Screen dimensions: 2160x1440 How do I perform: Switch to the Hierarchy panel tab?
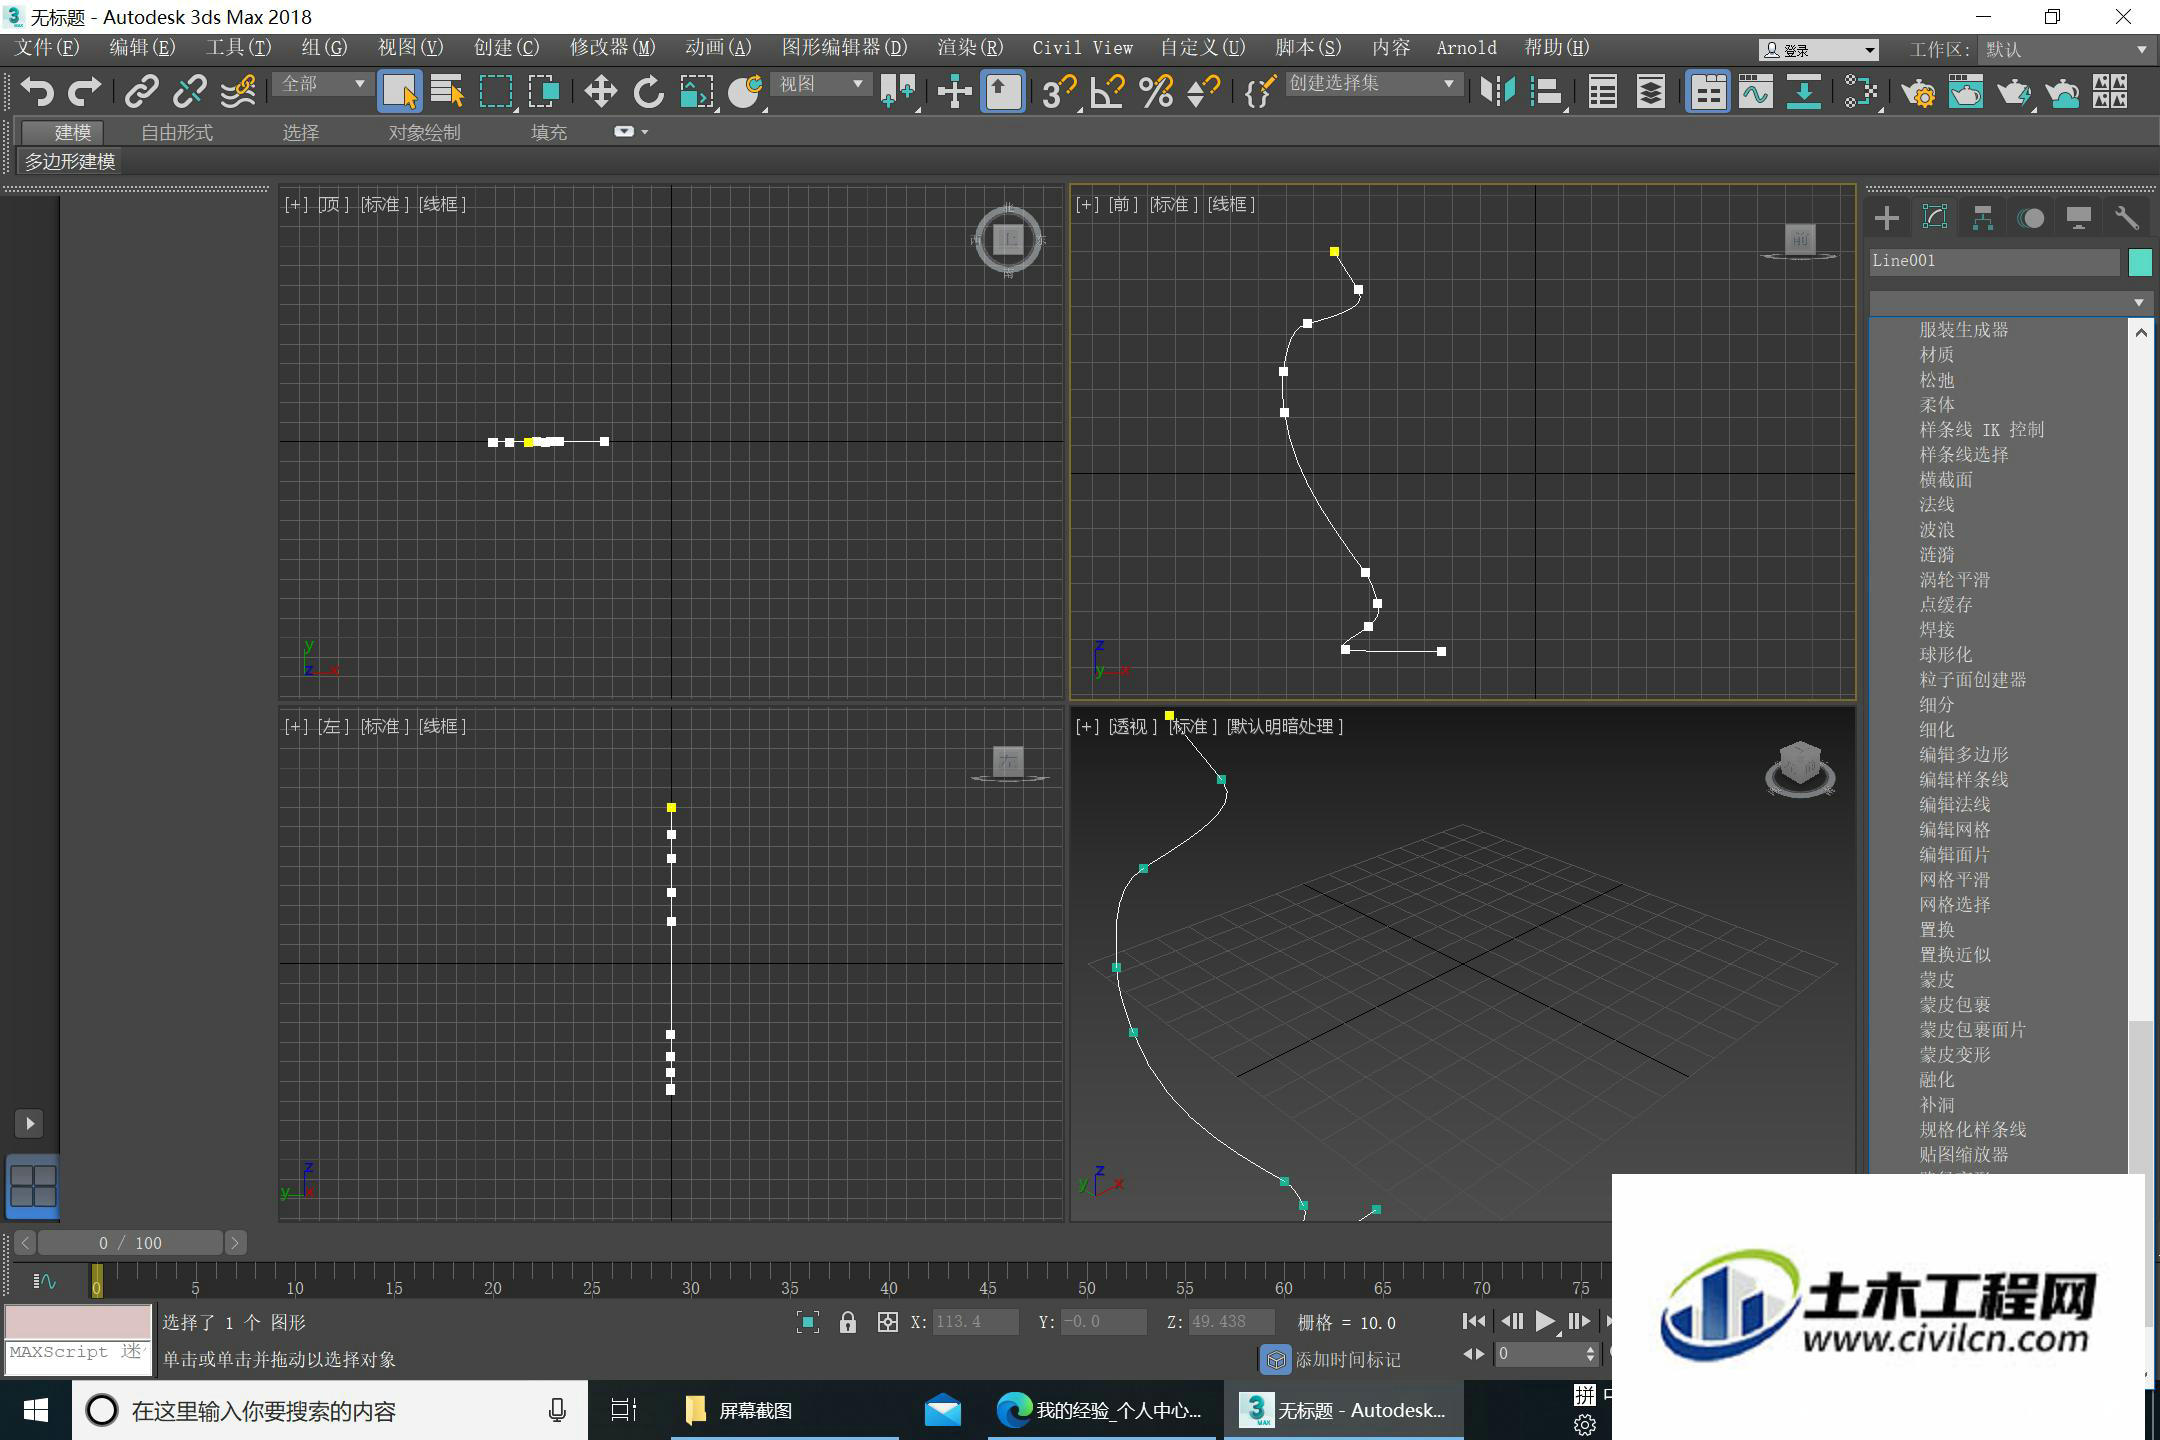(1982, 218)
